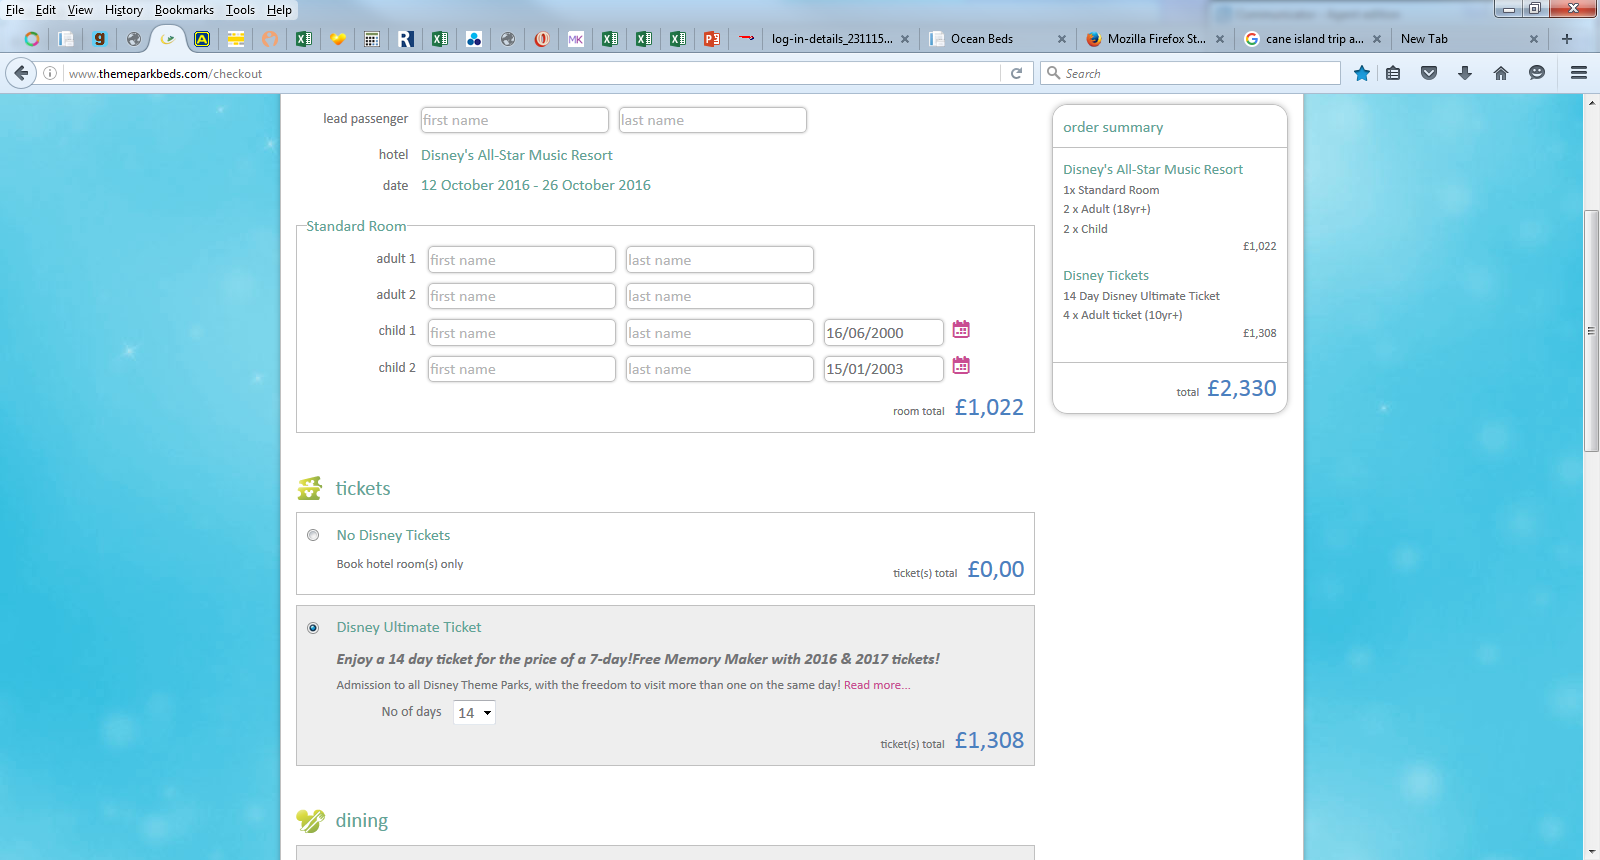
Task: Focus the child 2 last name field
Action: [719, 369]
